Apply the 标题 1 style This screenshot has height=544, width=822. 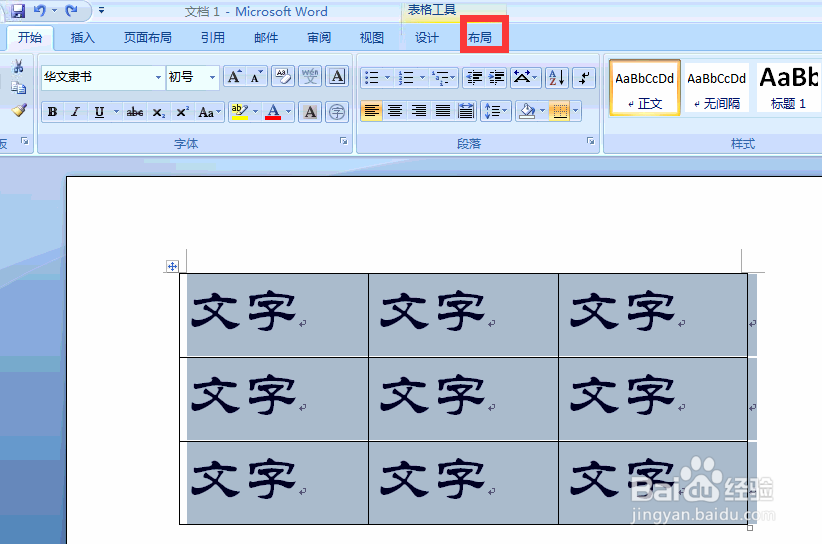pos(788,88)
